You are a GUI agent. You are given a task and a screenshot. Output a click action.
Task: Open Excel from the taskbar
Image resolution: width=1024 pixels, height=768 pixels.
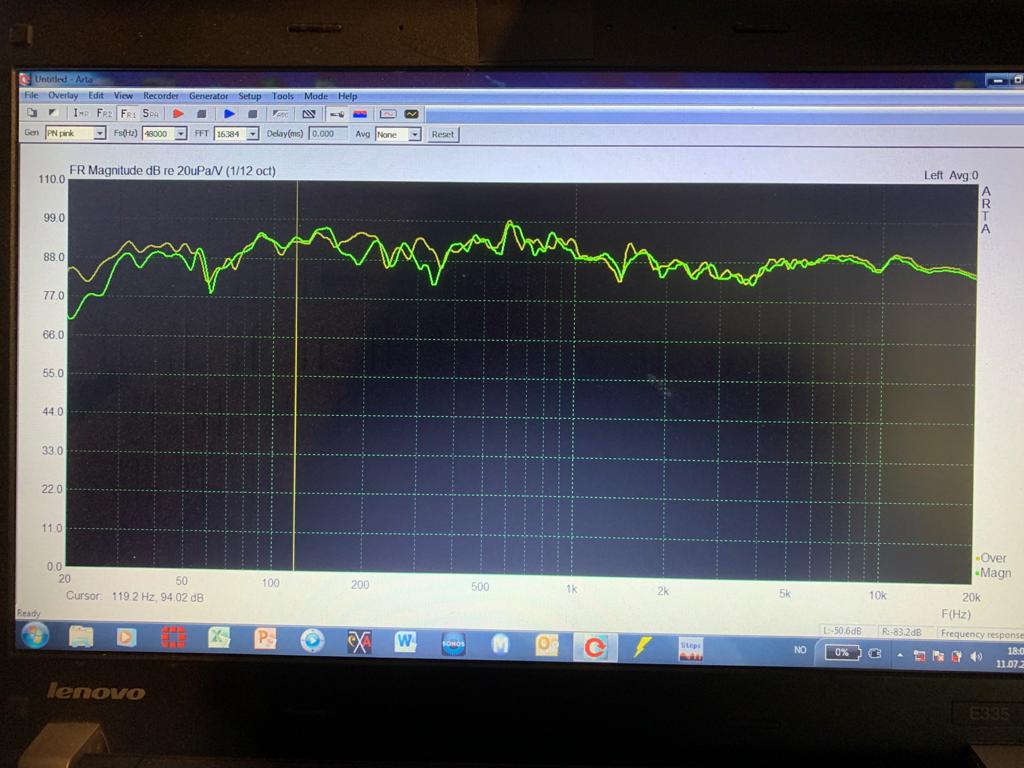(219, 638)
